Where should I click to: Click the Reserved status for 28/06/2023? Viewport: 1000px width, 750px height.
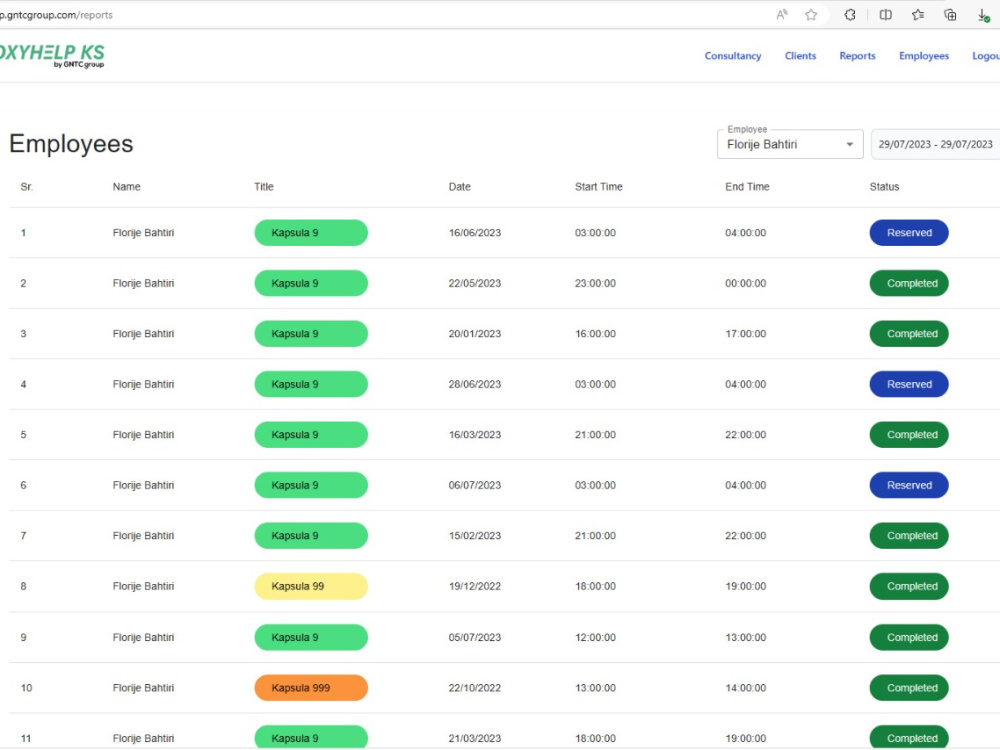click(909, 384)
